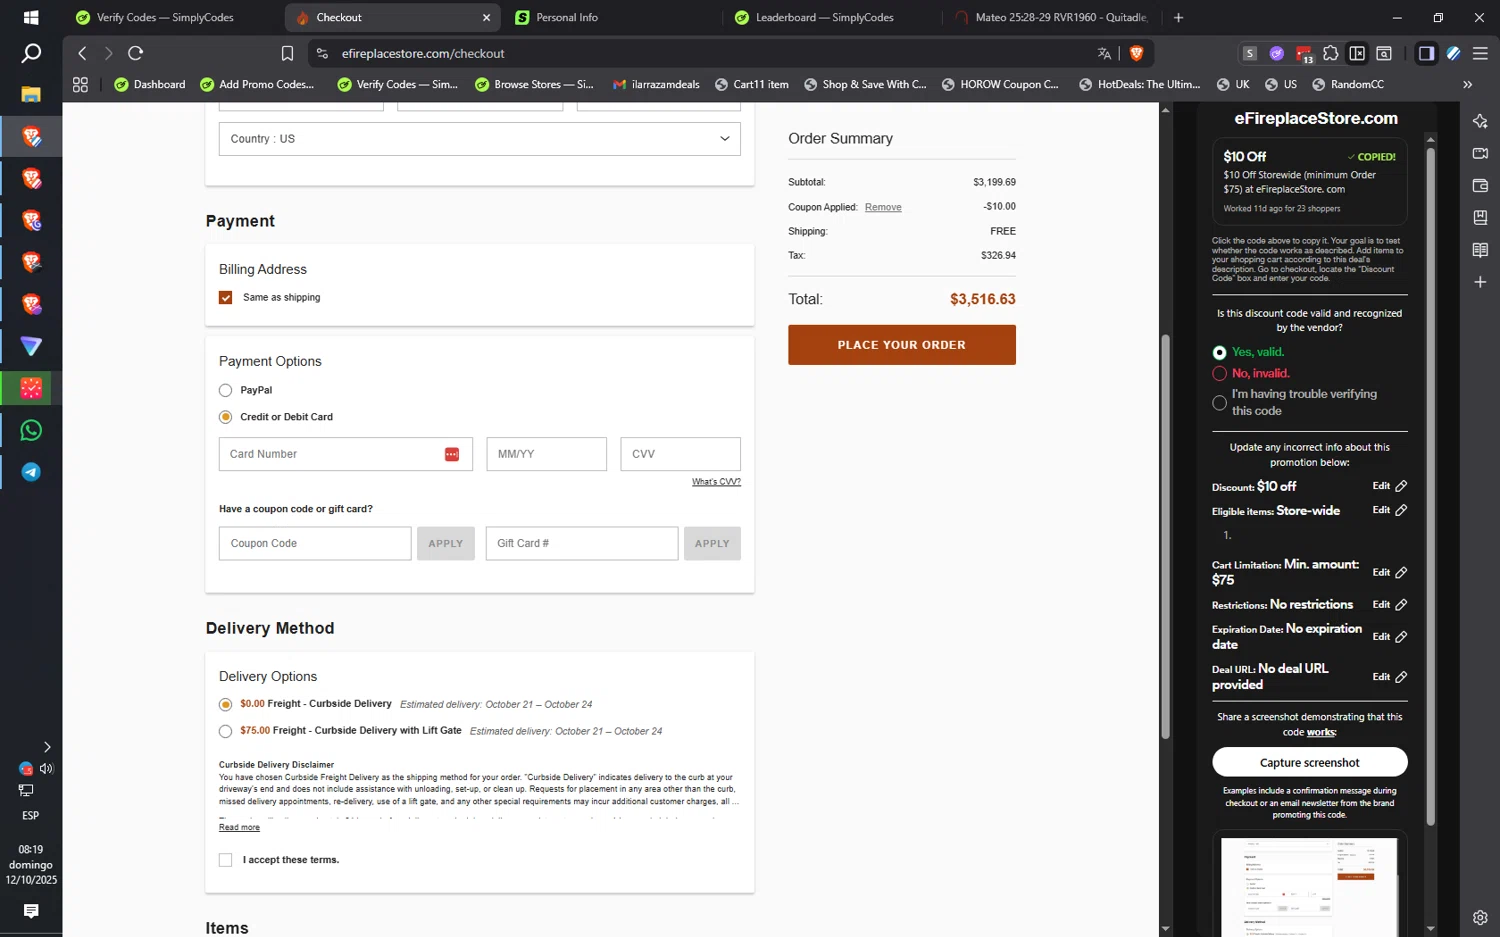The width and height of the screenshot is (1500, 937).
Task: Open the extensions puzzle icon
Action: [x=1330, y=53]
